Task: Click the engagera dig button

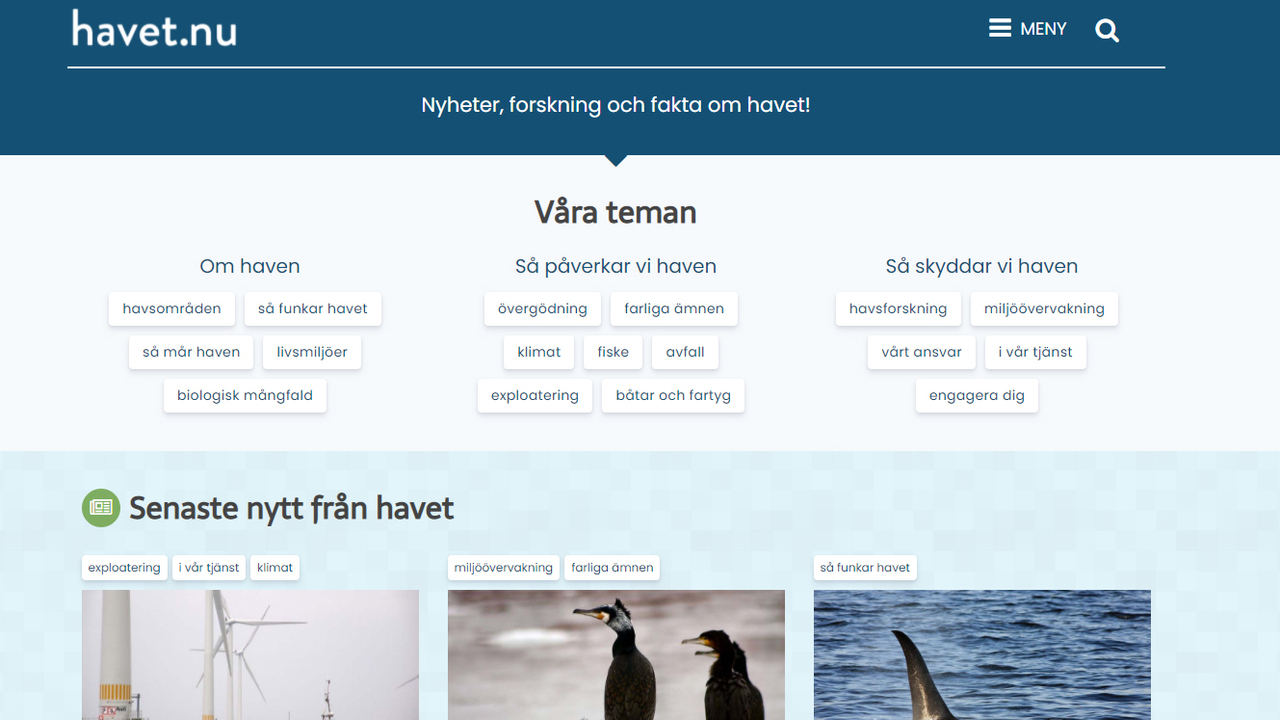Action: (x=977, y=395)
